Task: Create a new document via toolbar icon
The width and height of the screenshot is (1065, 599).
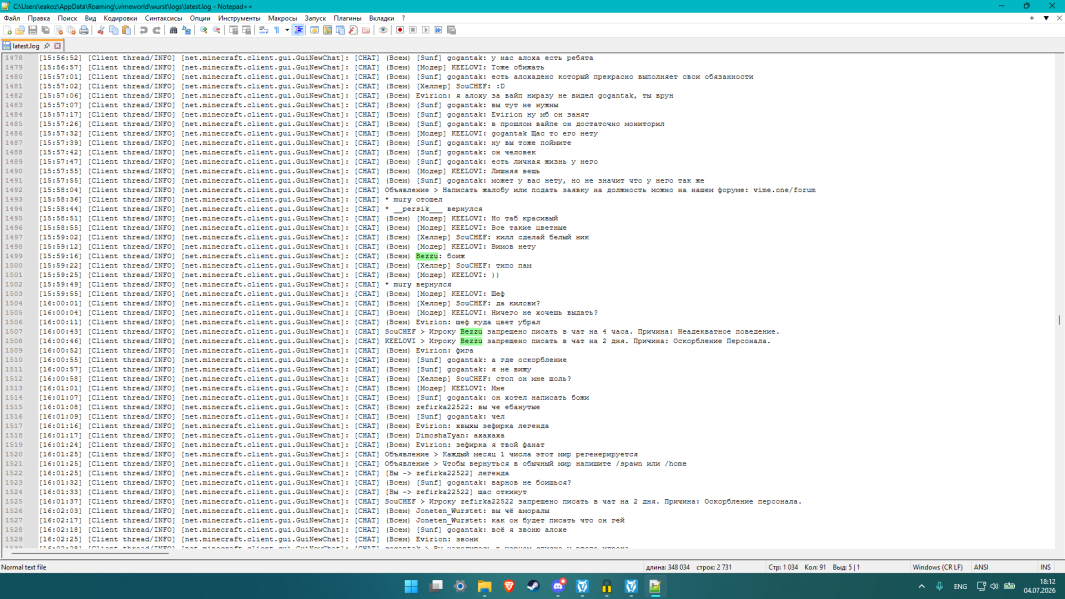Action: click(x=7, y=30)
